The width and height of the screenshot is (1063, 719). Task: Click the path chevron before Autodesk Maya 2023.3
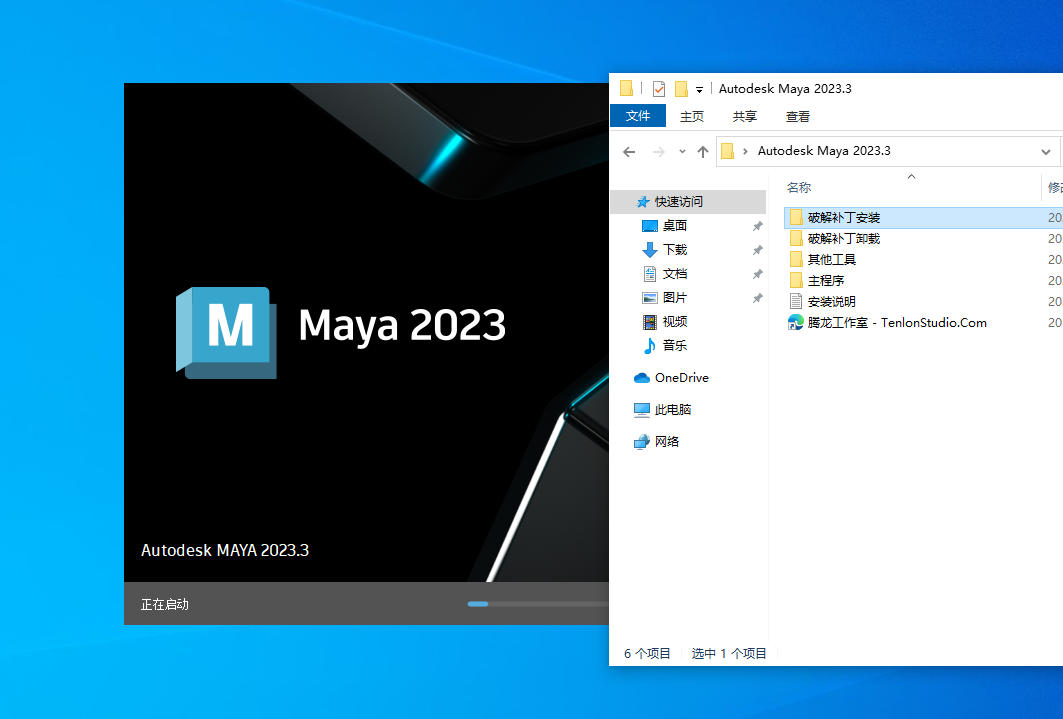click(746, 152)
